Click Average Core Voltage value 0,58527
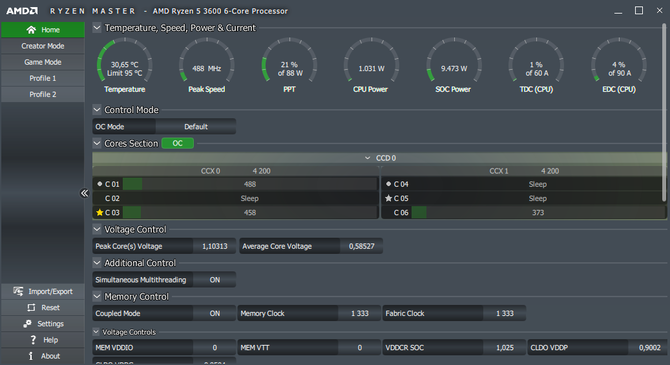Viewport: 670px width, 365px height. [x=361, y=246]
